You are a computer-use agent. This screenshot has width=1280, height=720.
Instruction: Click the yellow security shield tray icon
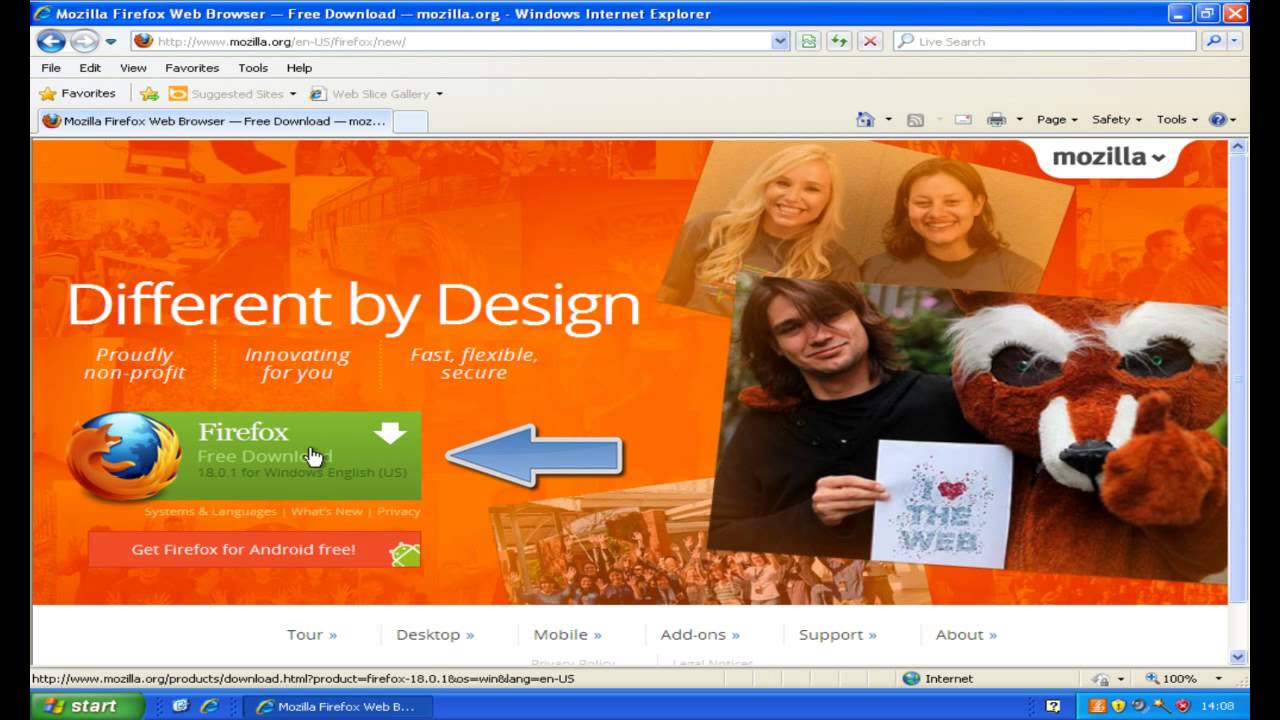[1119, 706]
